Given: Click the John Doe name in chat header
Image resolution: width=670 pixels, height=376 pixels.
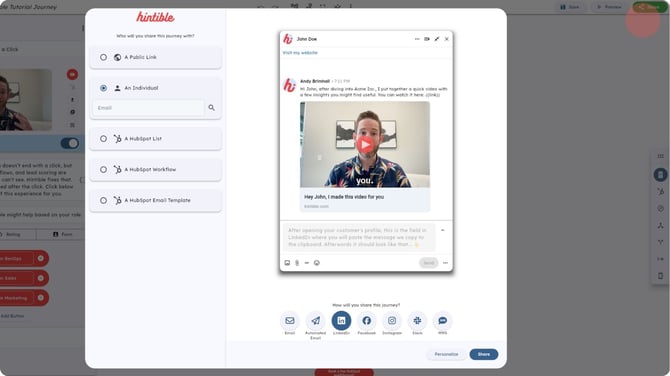Looking at the screenshot, I should 307,39.
